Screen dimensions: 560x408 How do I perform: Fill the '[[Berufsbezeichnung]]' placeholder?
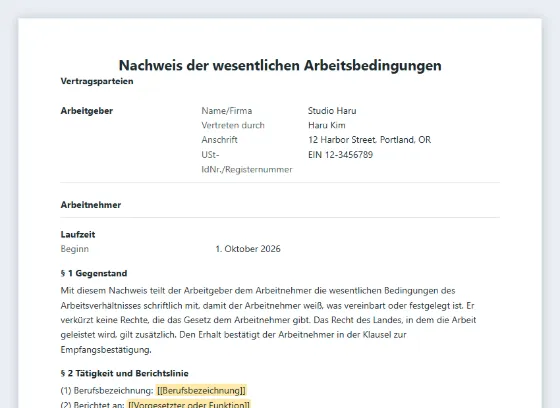click(201, 390)
